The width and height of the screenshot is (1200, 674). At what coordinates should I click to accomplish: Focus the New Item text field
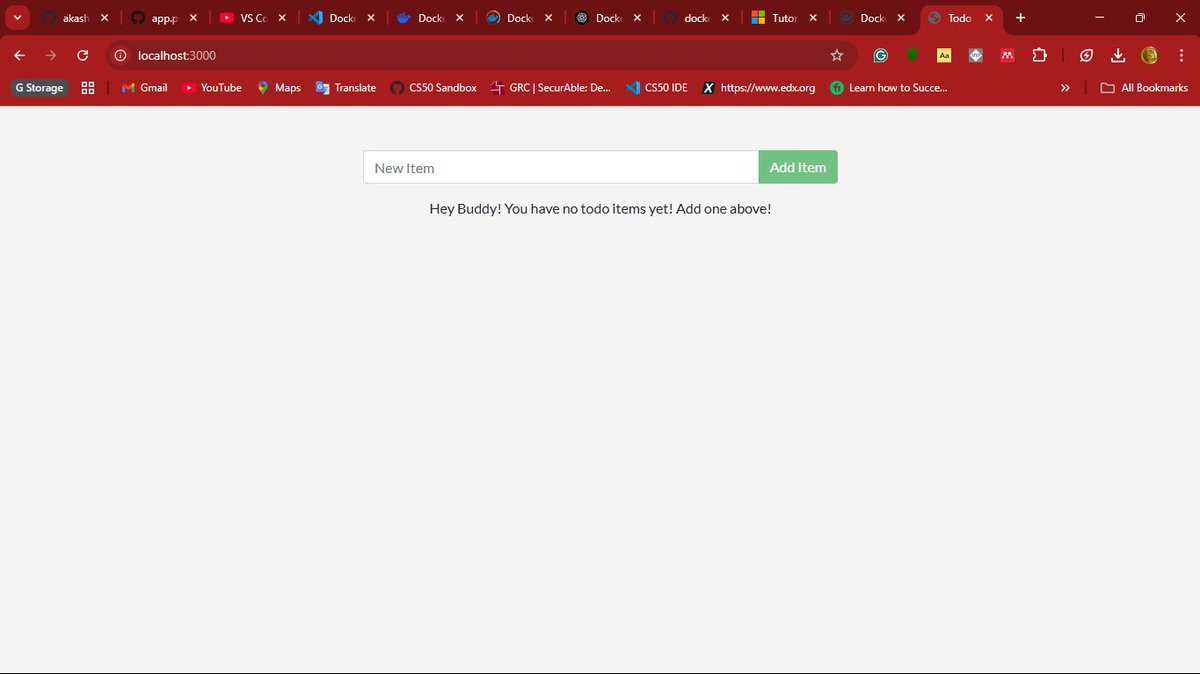[561, 167]
